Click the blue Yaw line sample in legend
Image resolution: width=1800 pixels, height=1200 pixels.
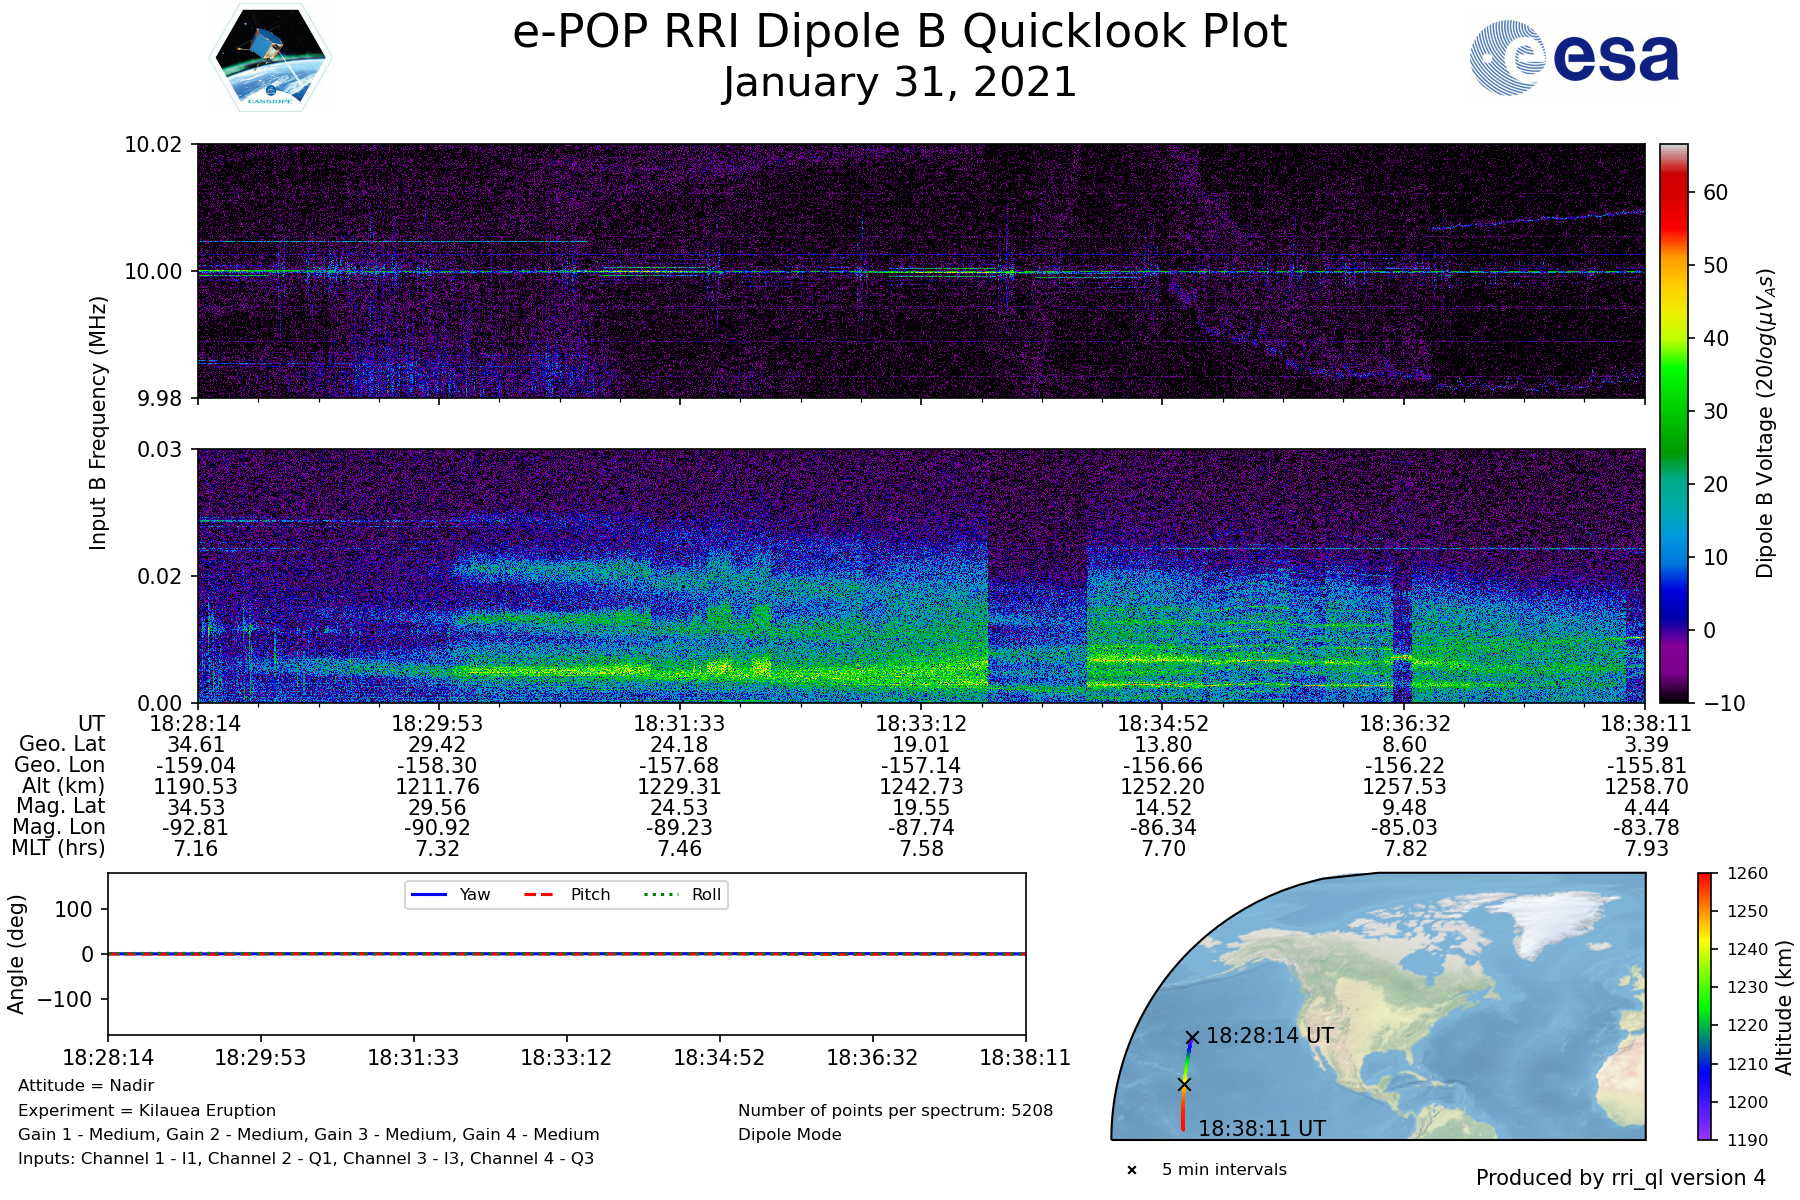[428, 895]
